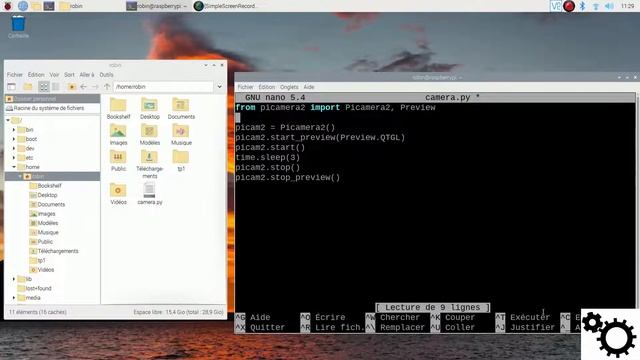
Task: Select Documents folder icon in file pane
Action: click(x=181, y=109)
